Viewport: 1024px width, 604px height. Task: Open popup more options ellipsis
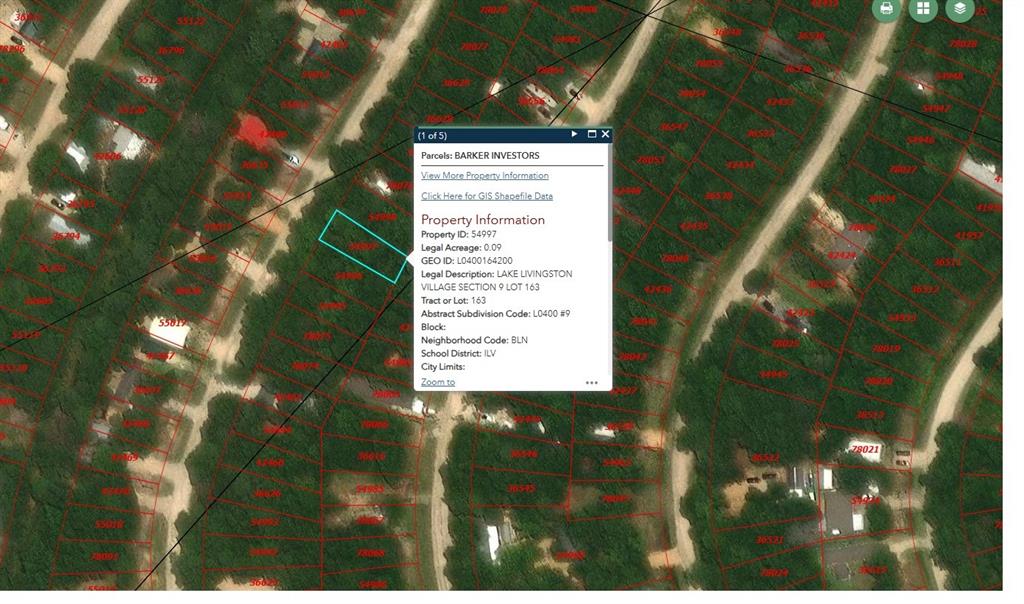pyautogui.click(x=591, y=382)
